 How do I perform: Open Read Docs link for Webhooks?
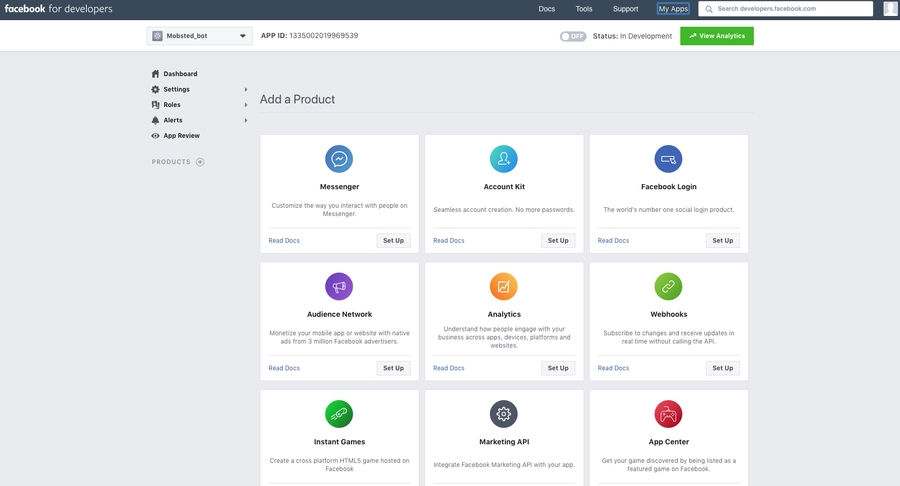613,368
